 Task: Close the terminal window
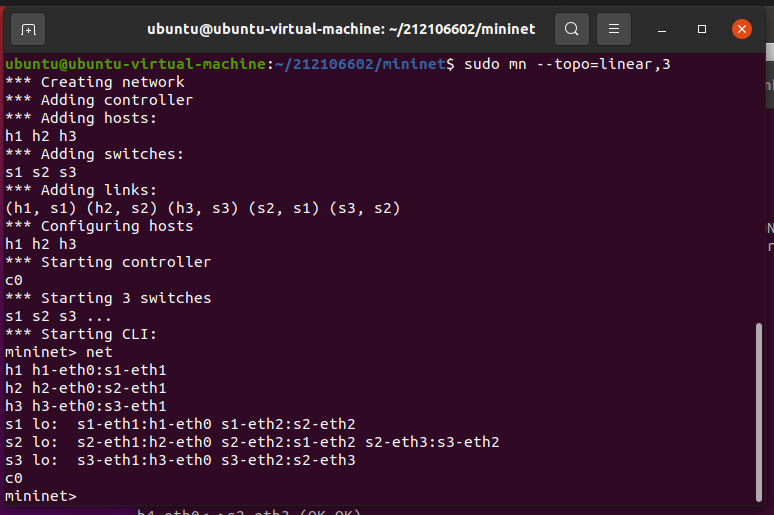point(741,29)
